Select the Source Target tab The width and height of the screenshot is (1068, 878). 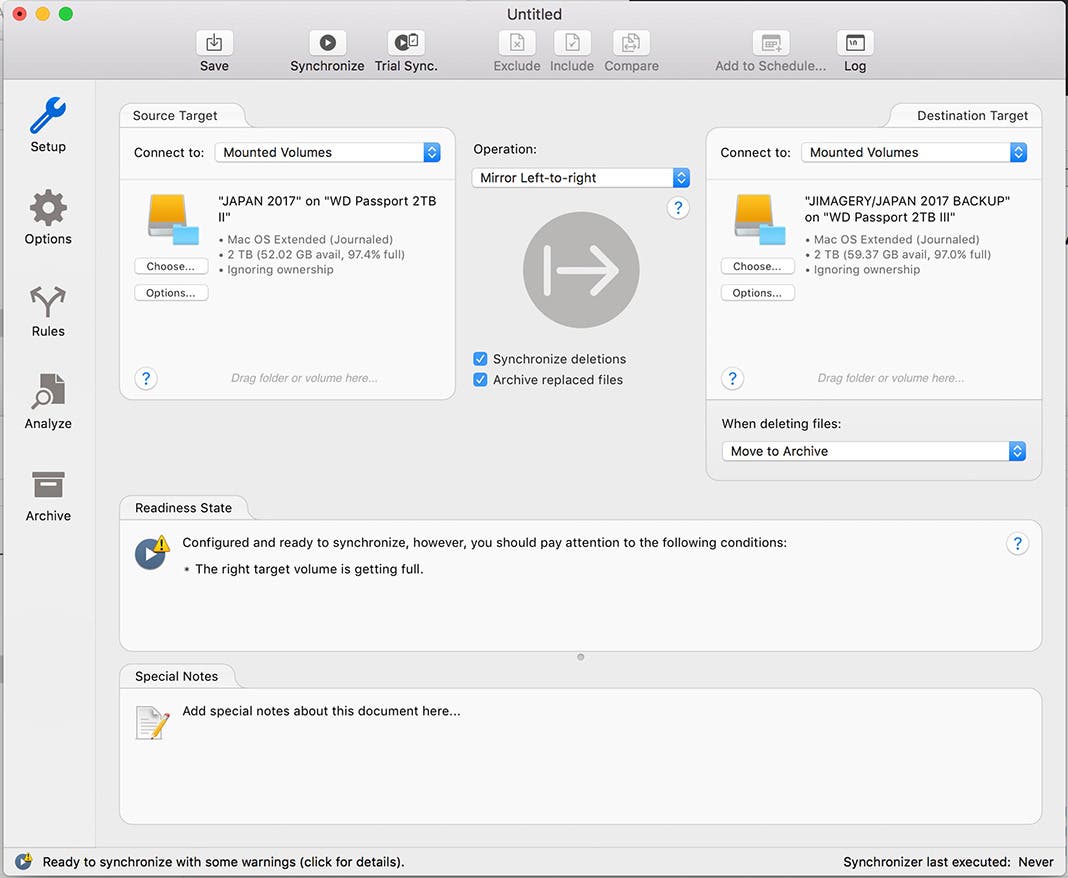176,116
